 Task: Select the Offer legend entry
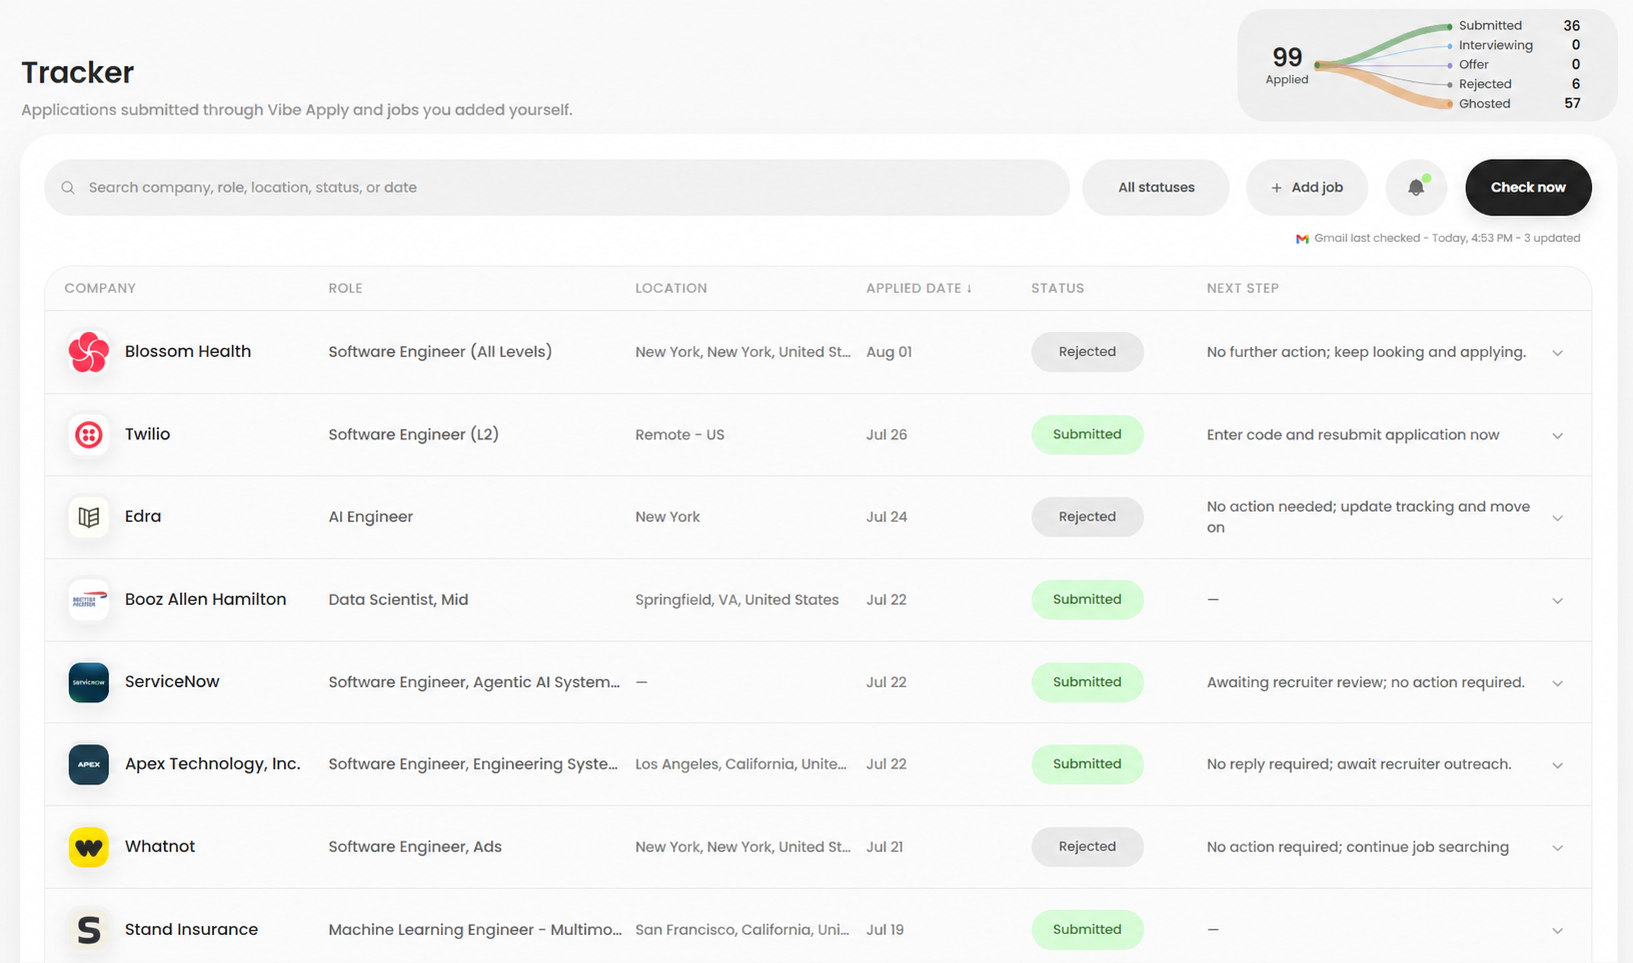1518,65
